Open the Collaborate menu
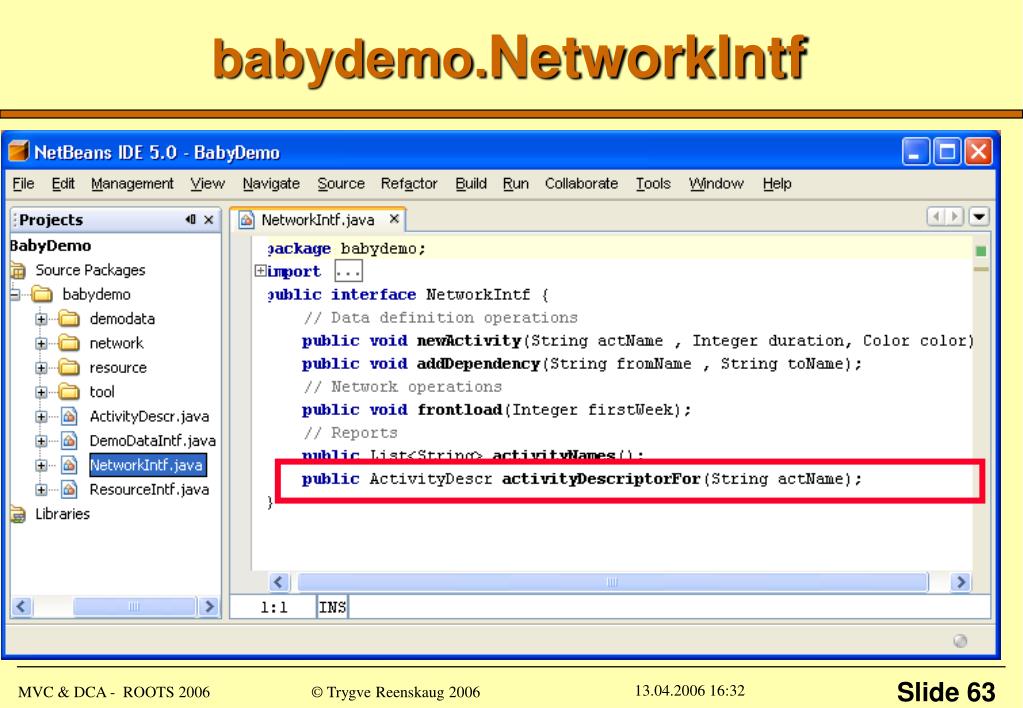The width and height of the screenshot is (1023, 708). coord(581,184)
